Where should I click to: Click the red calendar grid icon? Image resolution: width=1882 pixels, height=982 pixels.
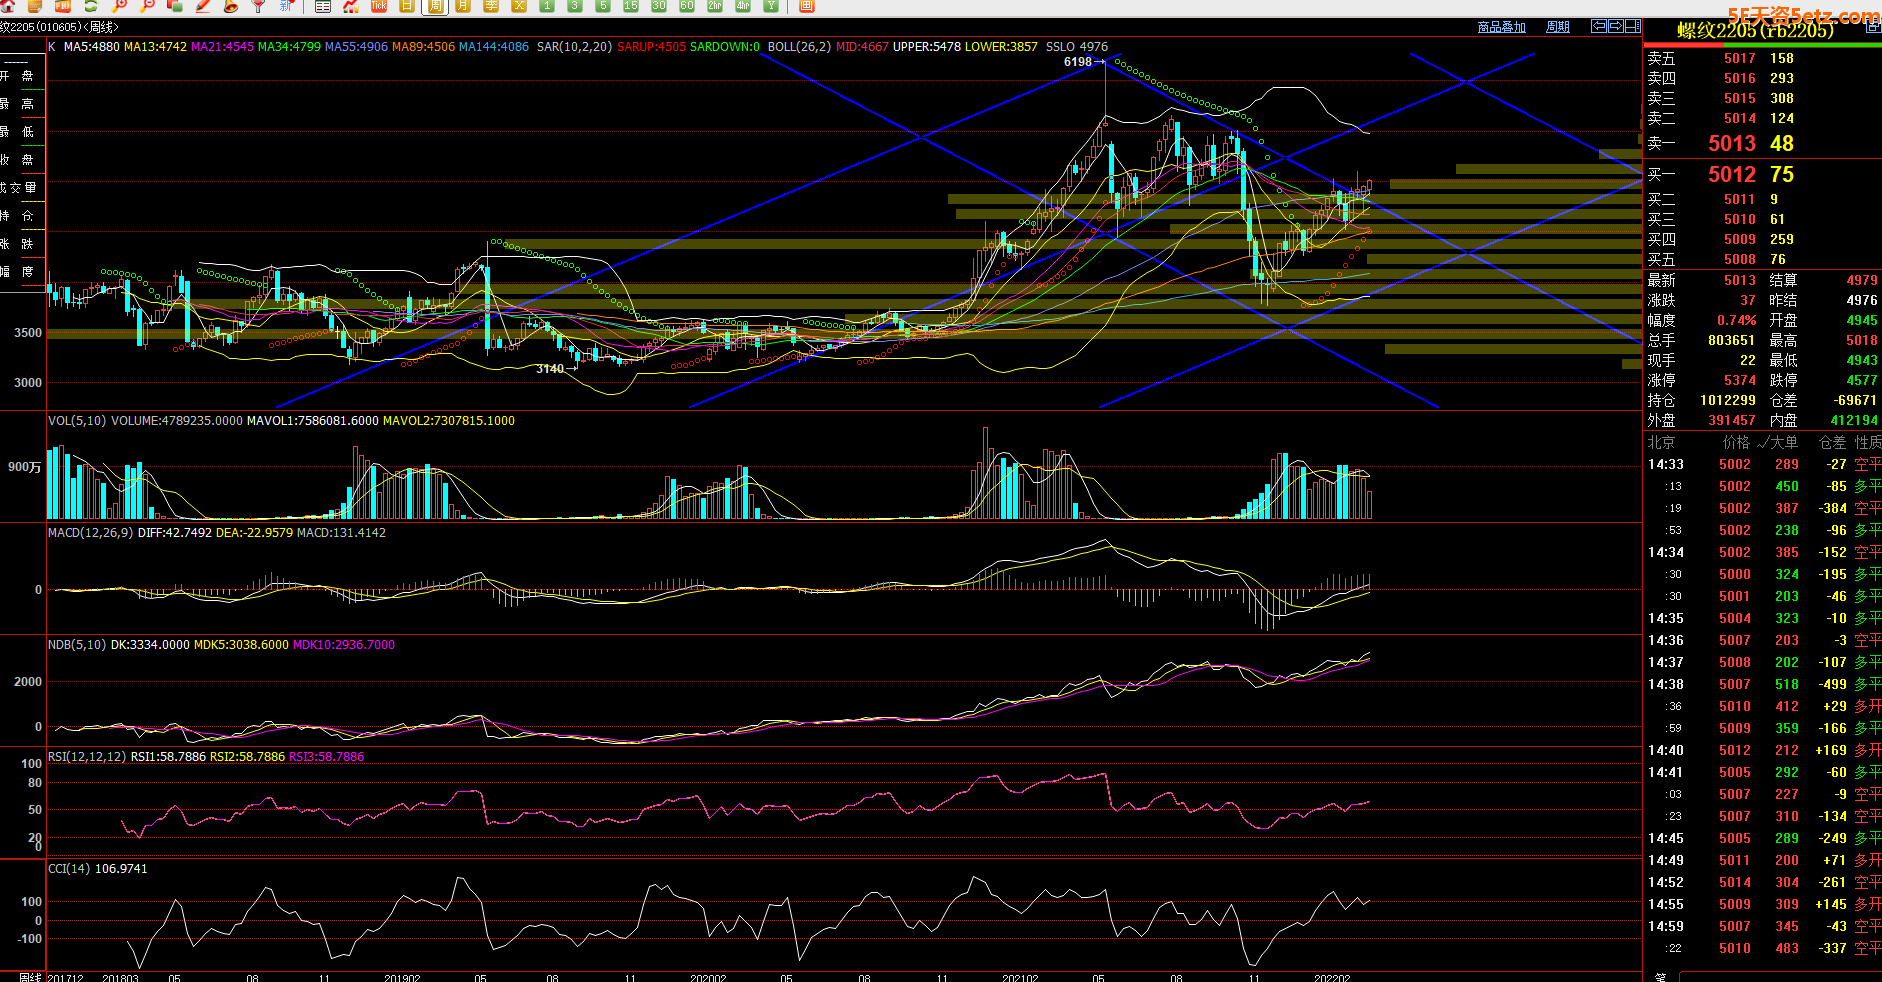[806, 5]
